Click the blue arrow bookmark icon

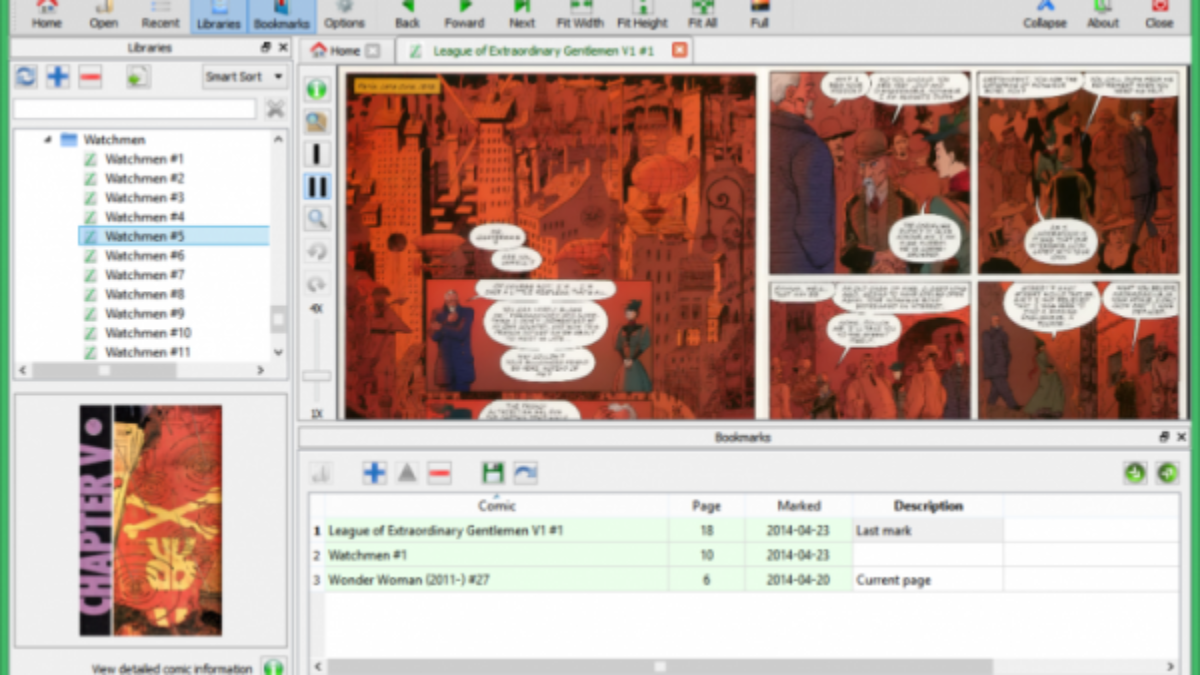[x=525, y=473]
